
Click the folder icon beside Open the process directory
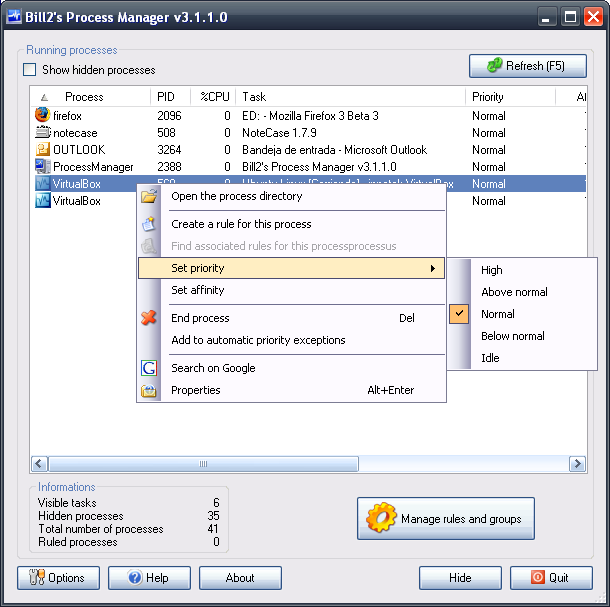149,196
